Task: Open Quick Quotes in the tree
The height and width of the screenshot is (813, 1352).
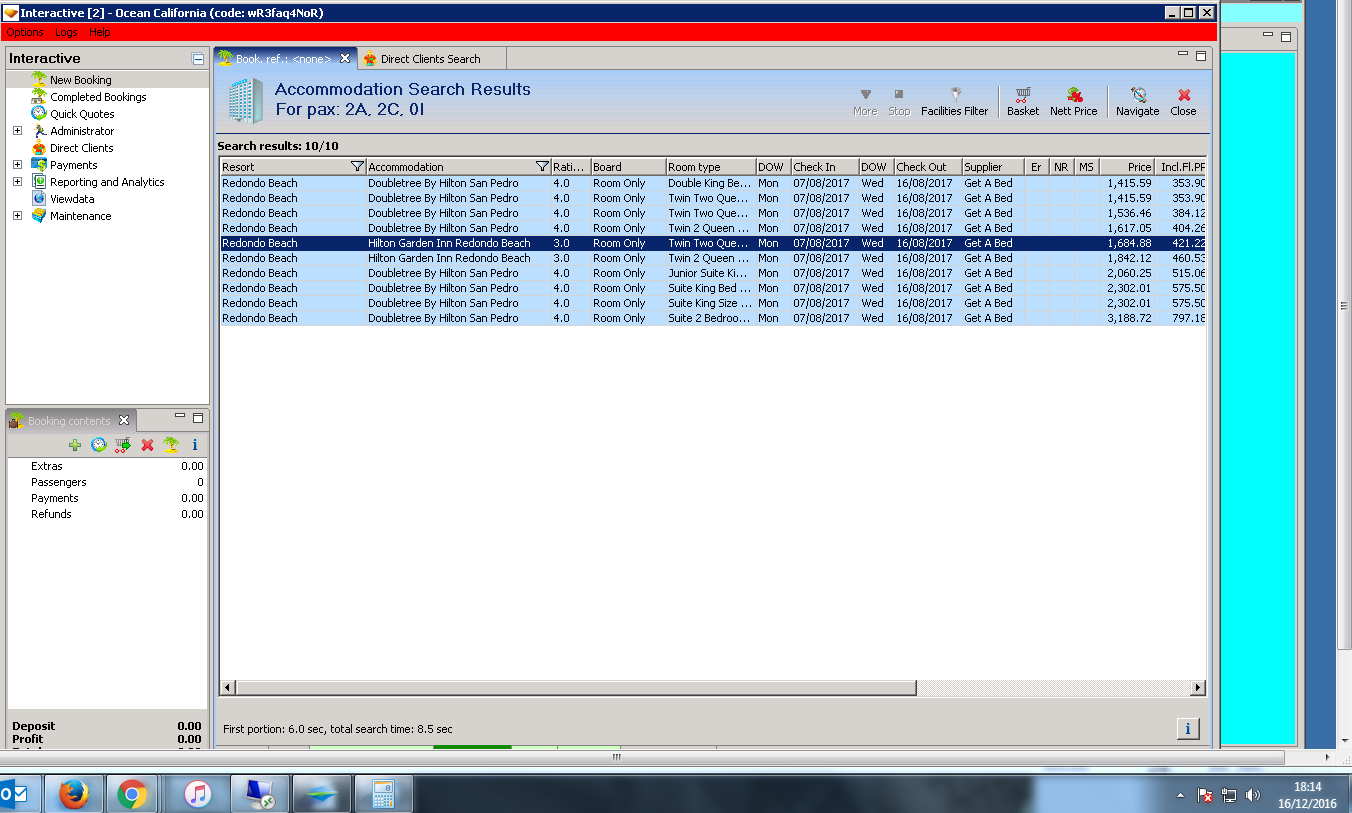Action: pyautogui.click(x=82, y=114)
